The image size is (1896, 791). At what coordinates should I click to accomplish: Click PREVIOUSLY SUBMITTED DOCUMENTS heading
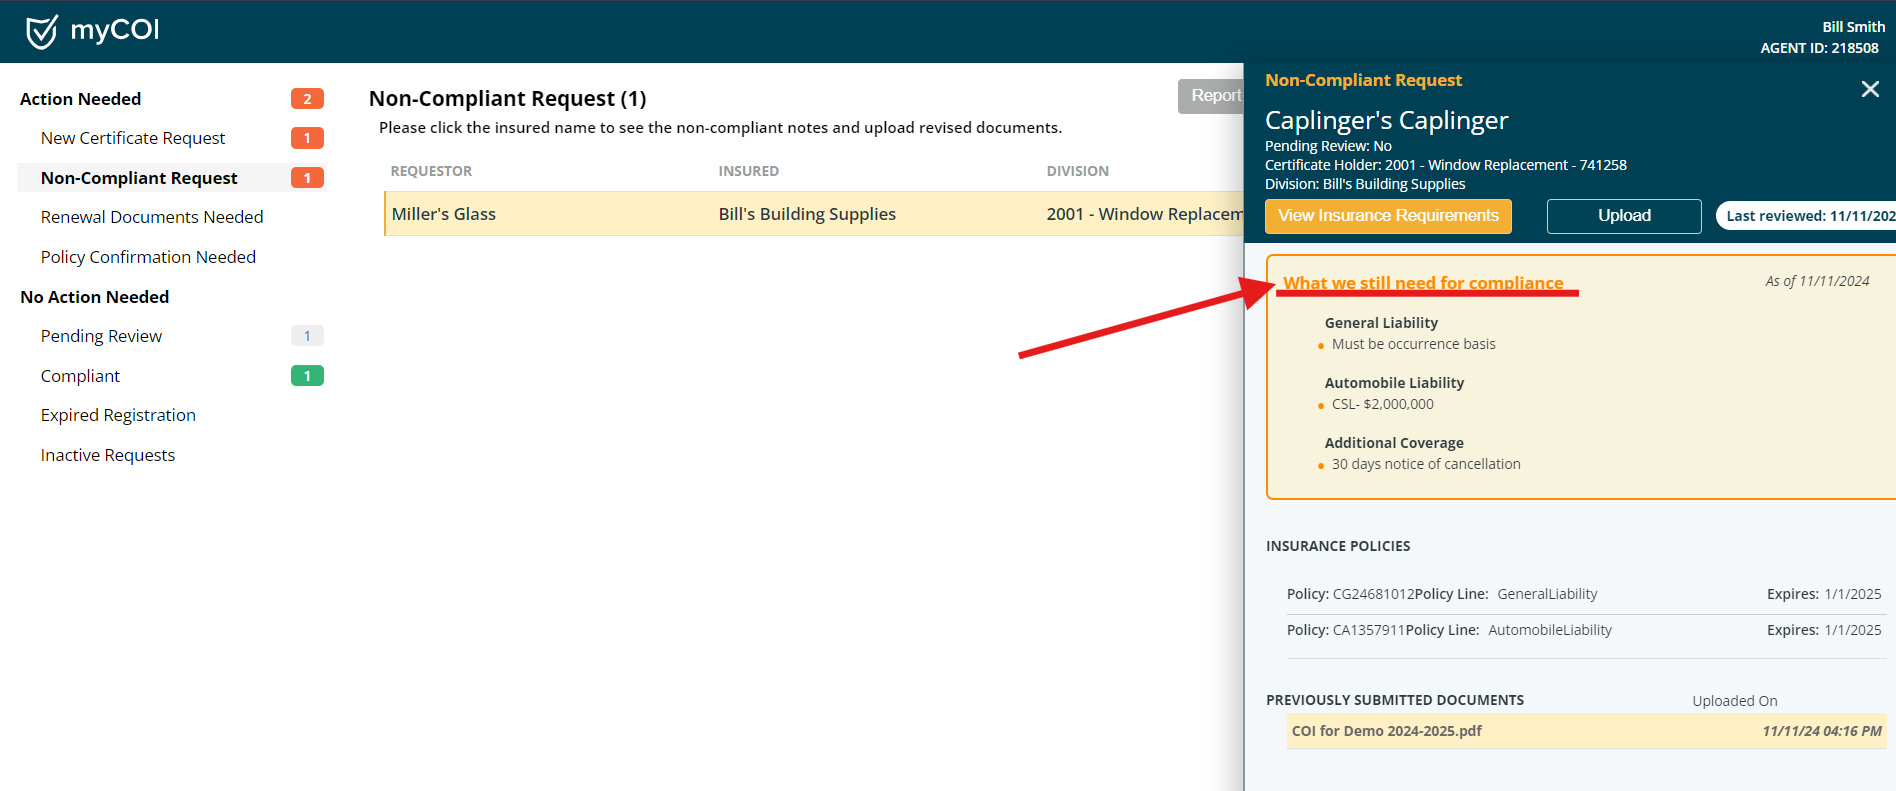point(1395,700)
